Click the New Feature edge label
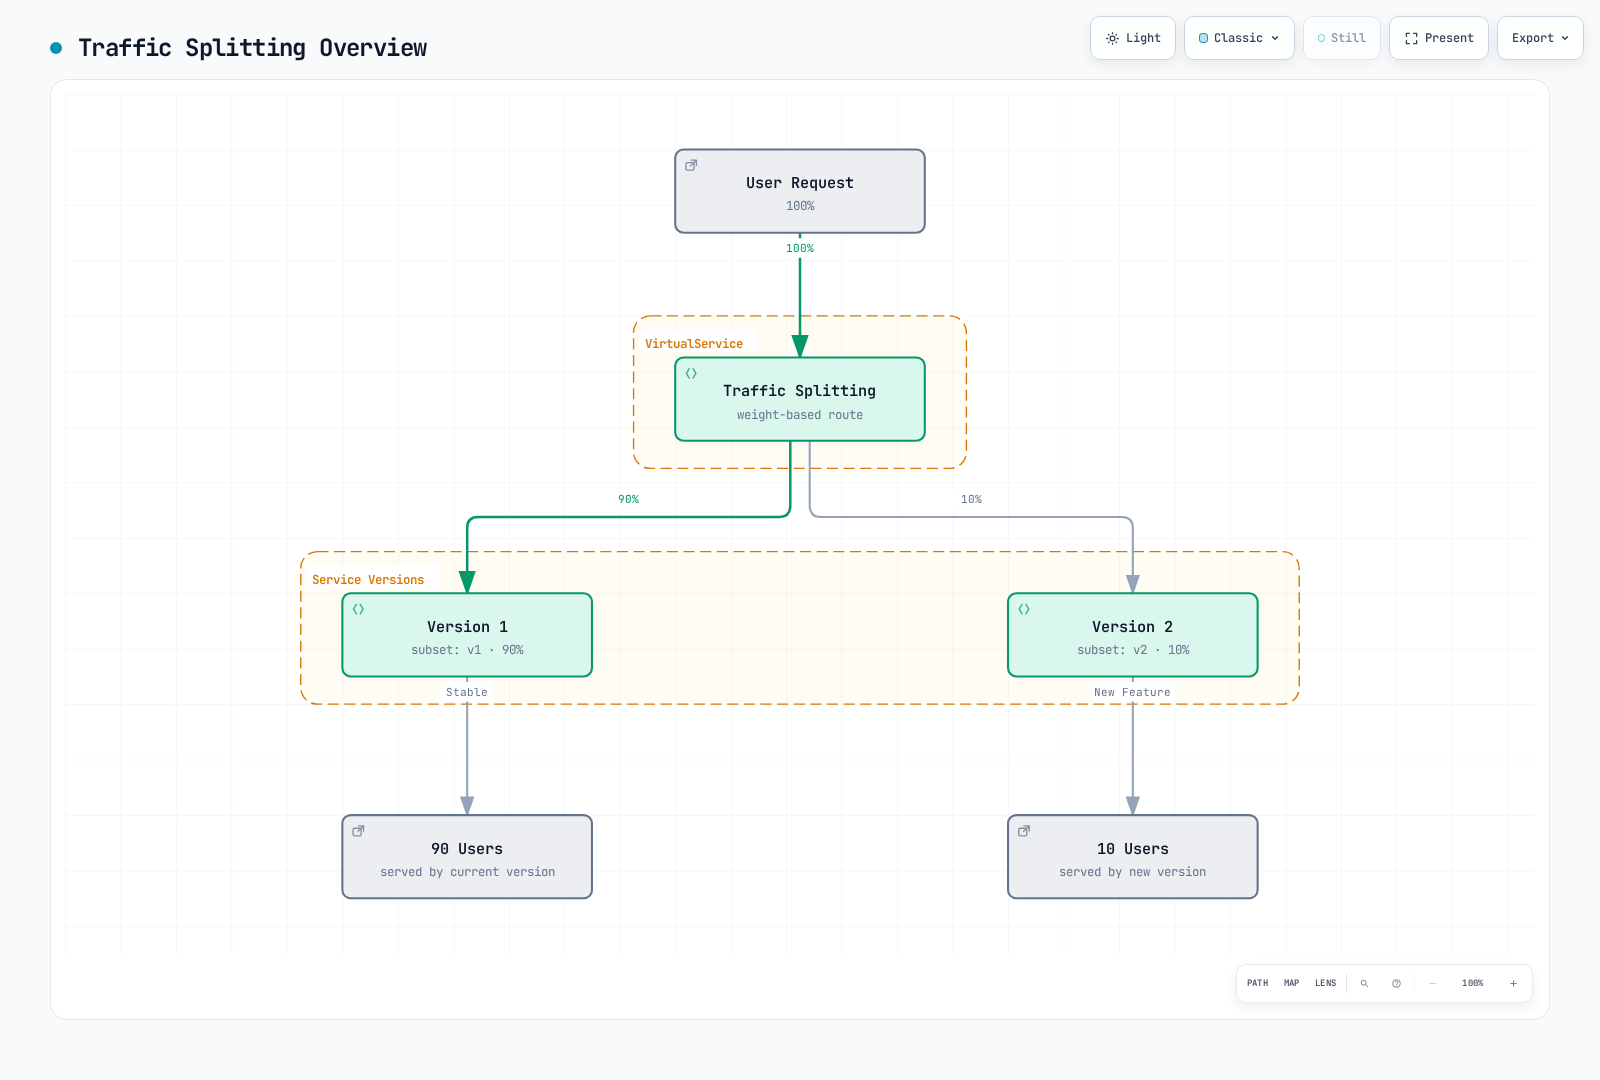1600x1080 pixels. click(1132, 692)
